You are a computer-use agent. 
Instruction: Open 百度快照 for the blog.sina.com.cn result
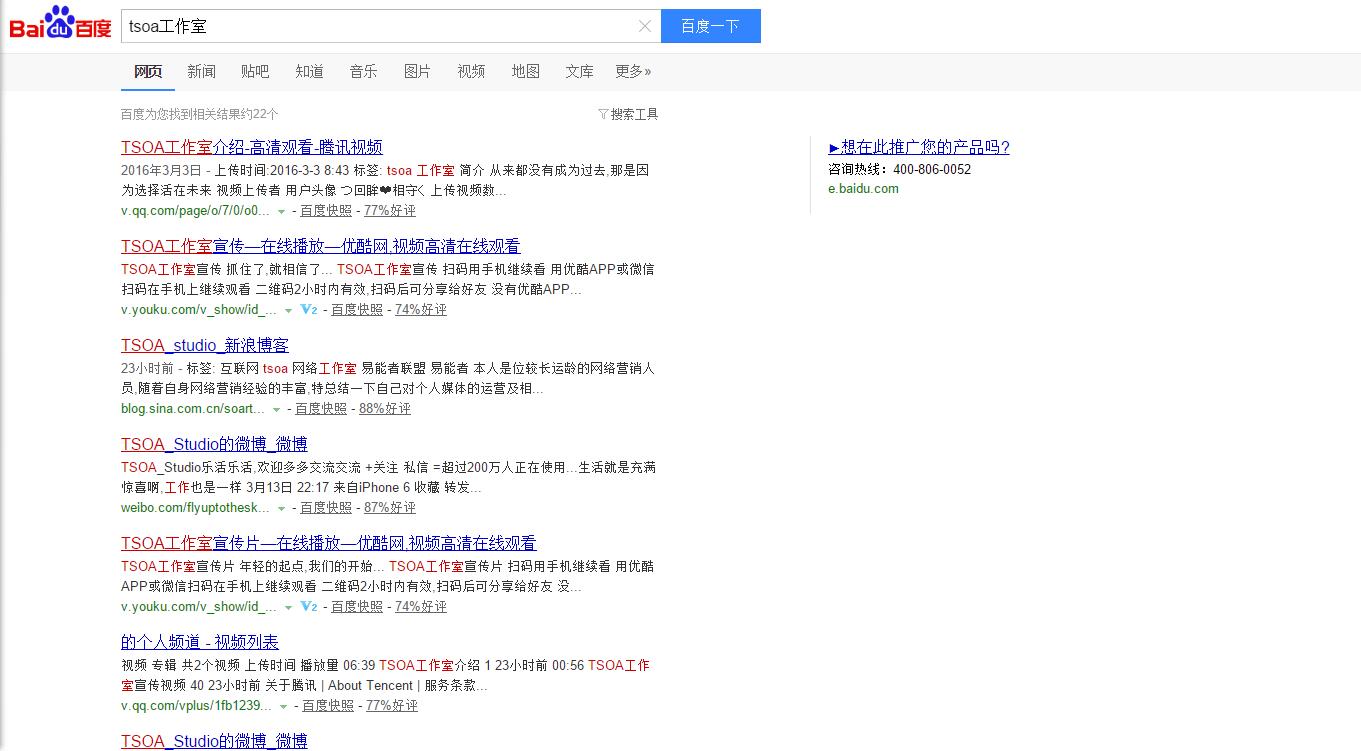(x=320, y=409)
